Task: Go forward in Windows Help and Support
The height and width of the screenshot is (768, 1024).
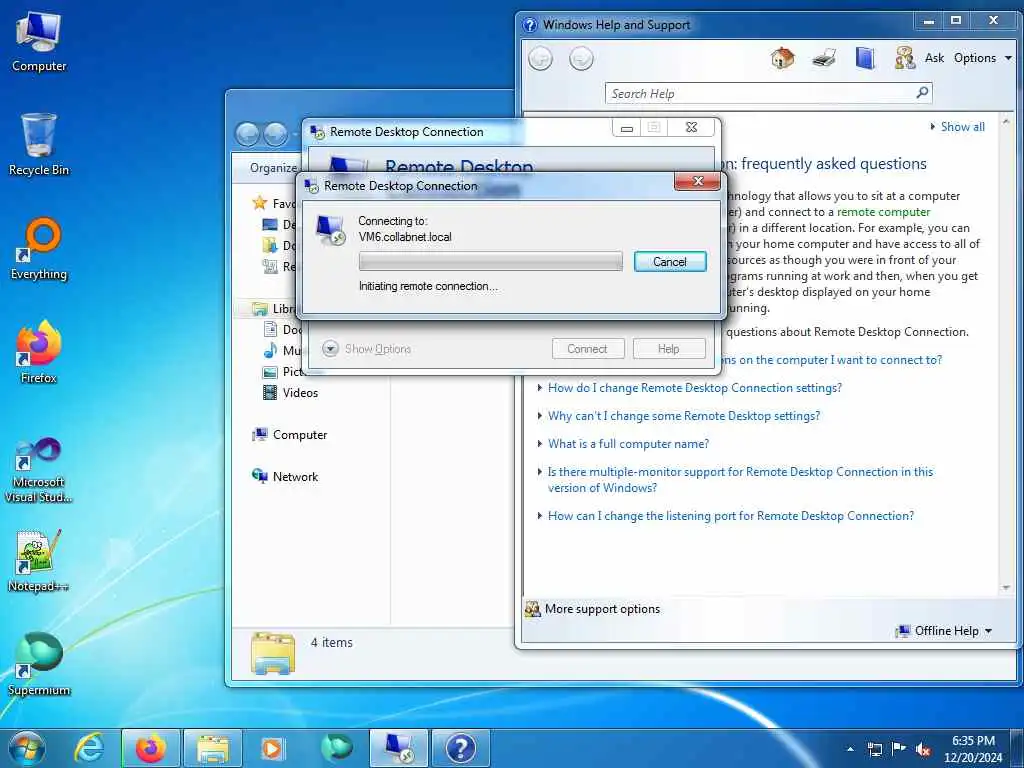Action: pos(581,59)
